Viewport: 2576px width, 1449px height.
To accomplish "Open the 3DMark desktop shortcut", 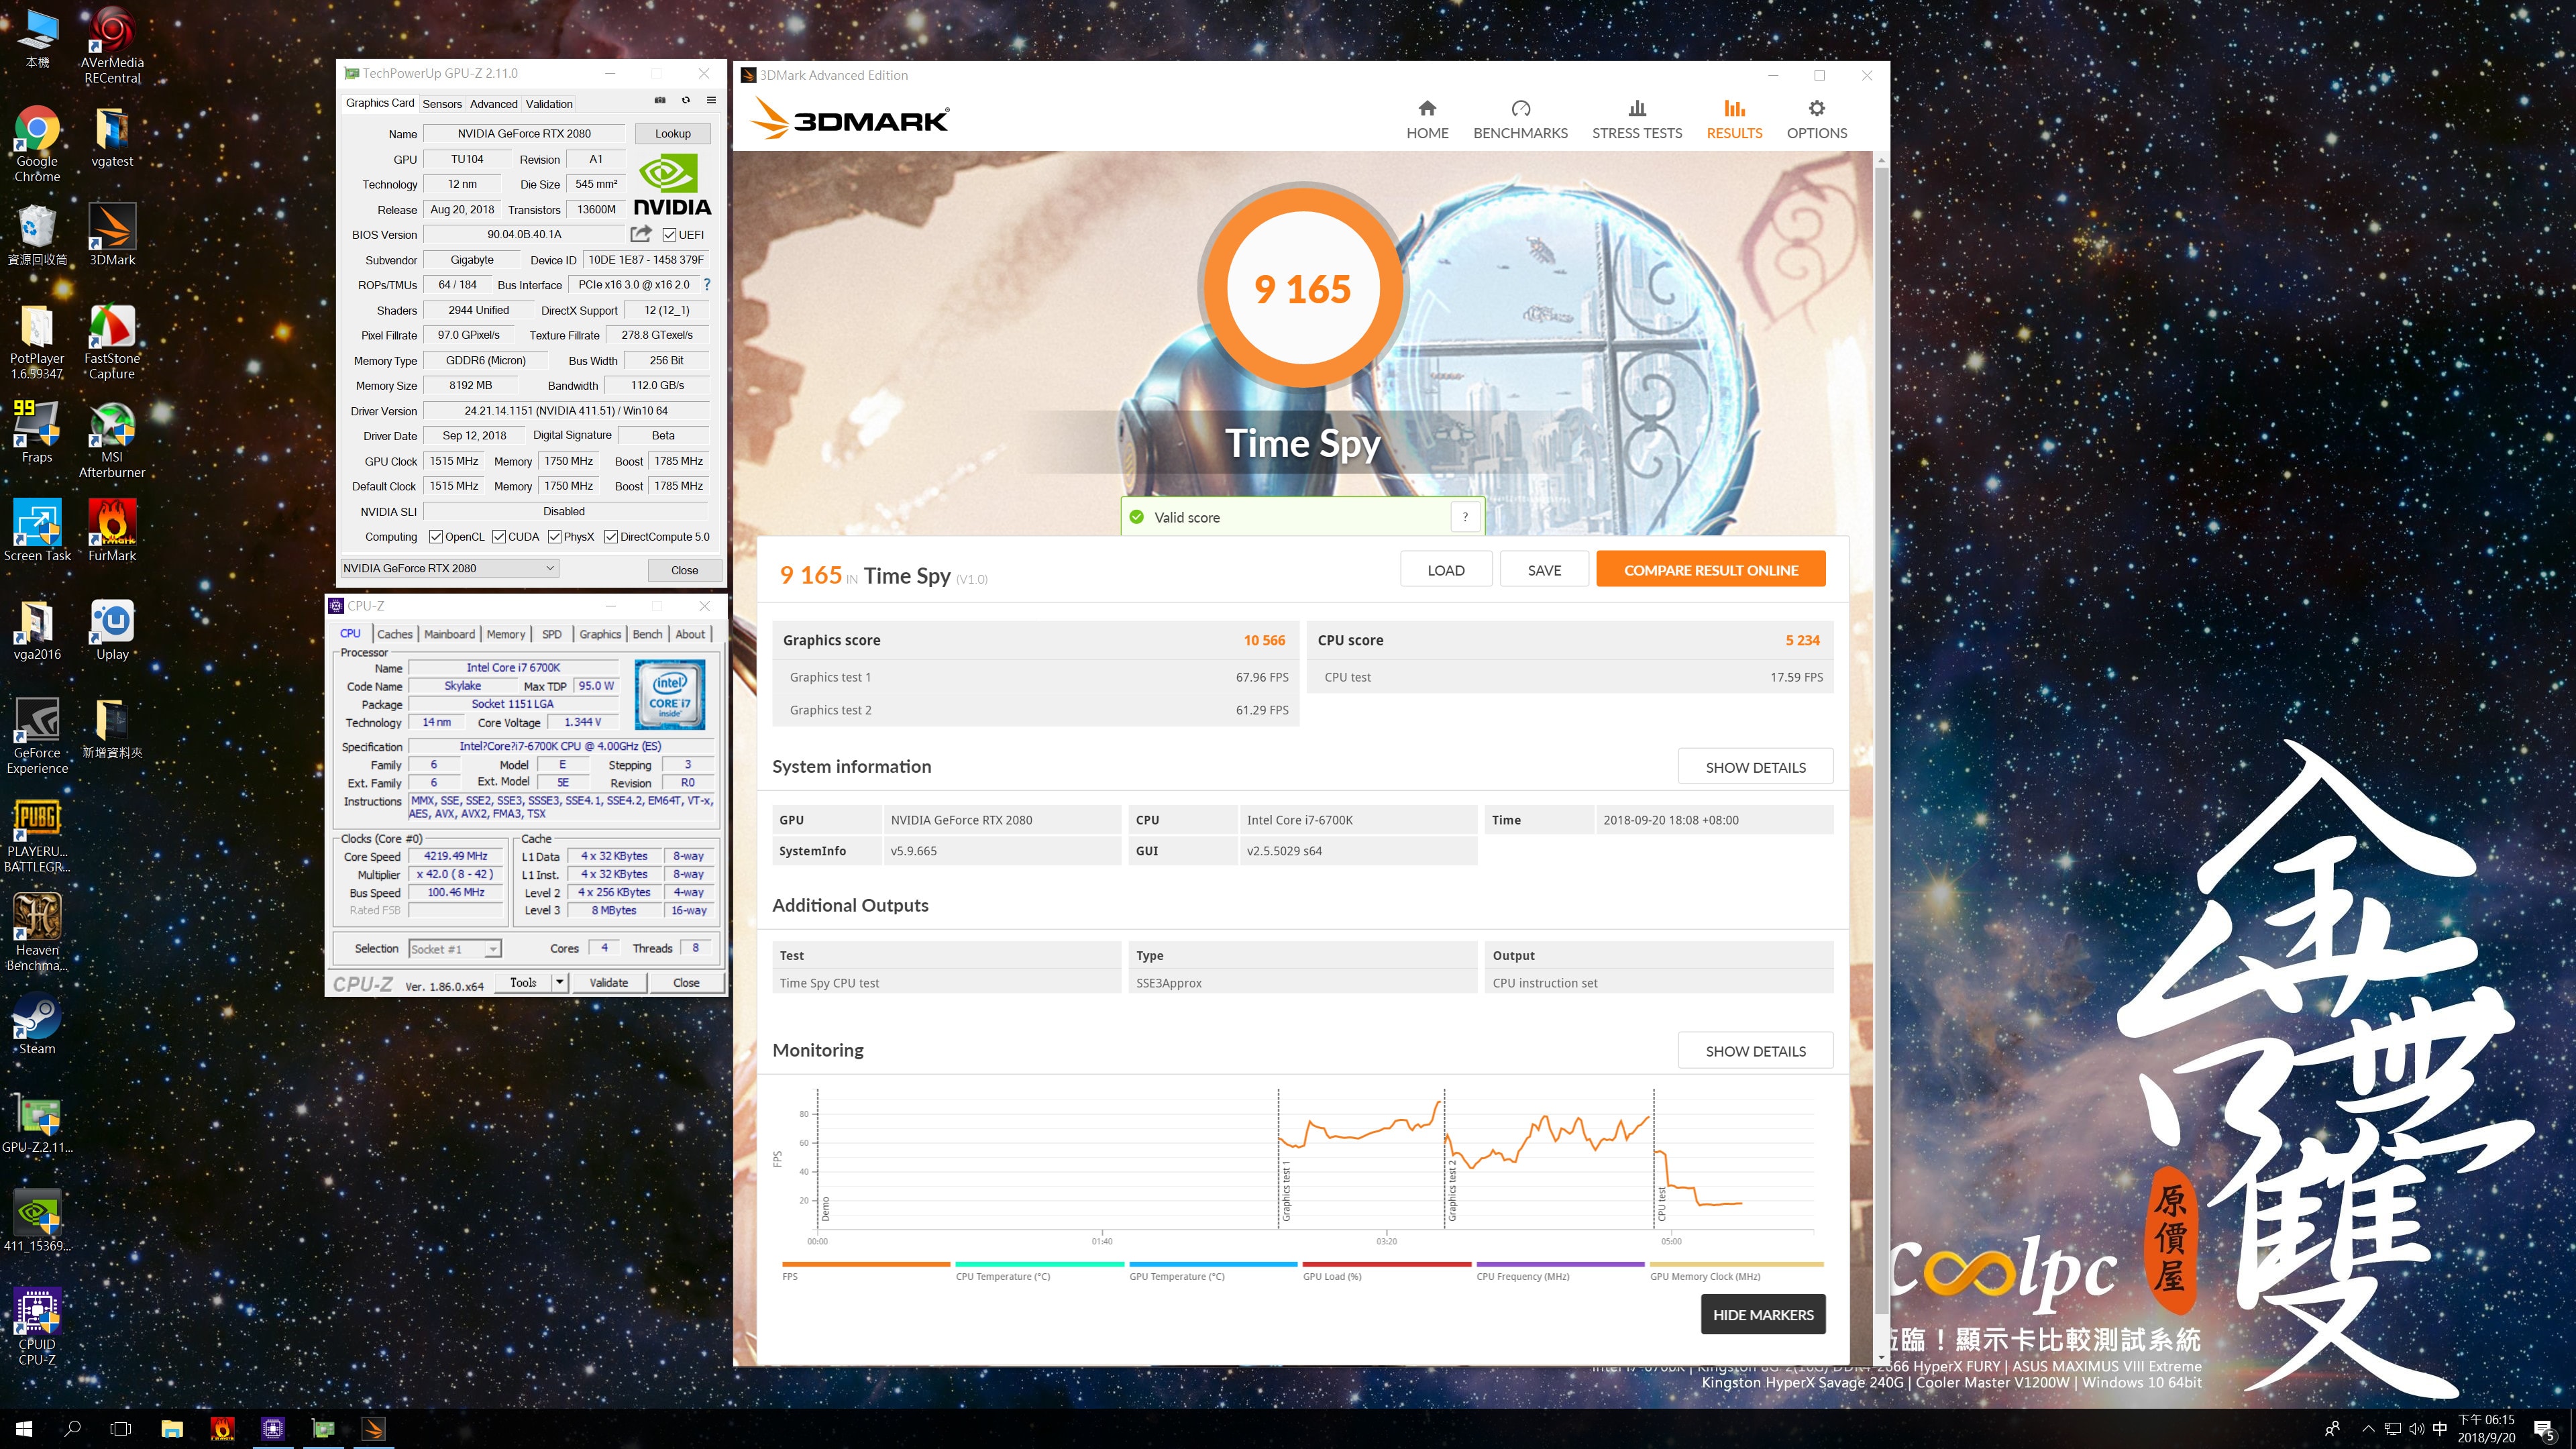I will (x=112, y=236).
